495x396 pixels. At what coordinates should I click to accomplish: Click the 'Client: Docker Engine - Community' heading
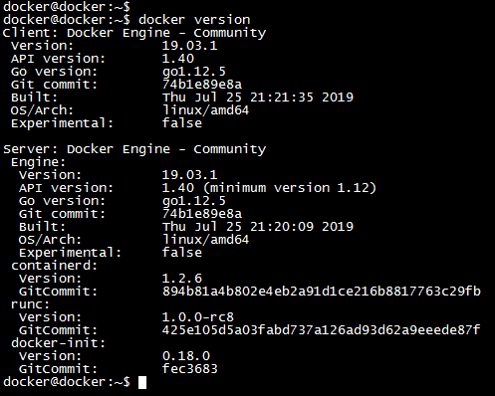(135, 33)
